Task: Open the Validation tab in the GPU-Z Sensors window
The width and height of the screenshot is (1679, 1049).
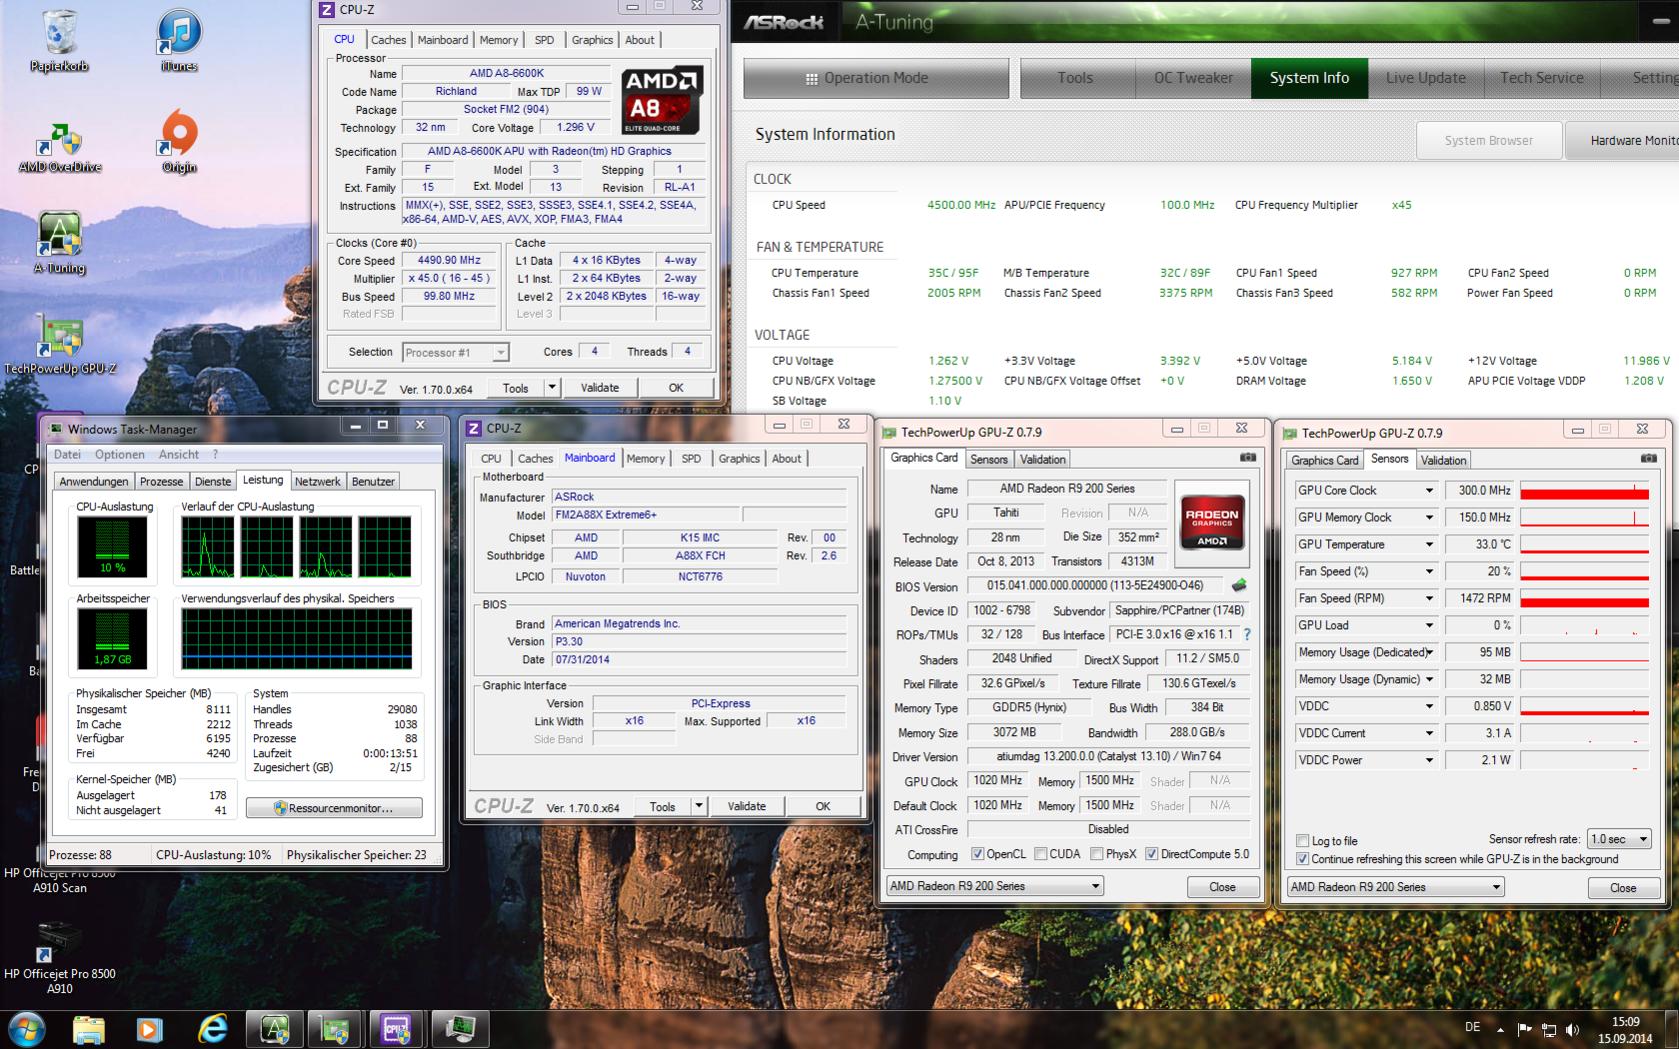Action: [1443, 460]
